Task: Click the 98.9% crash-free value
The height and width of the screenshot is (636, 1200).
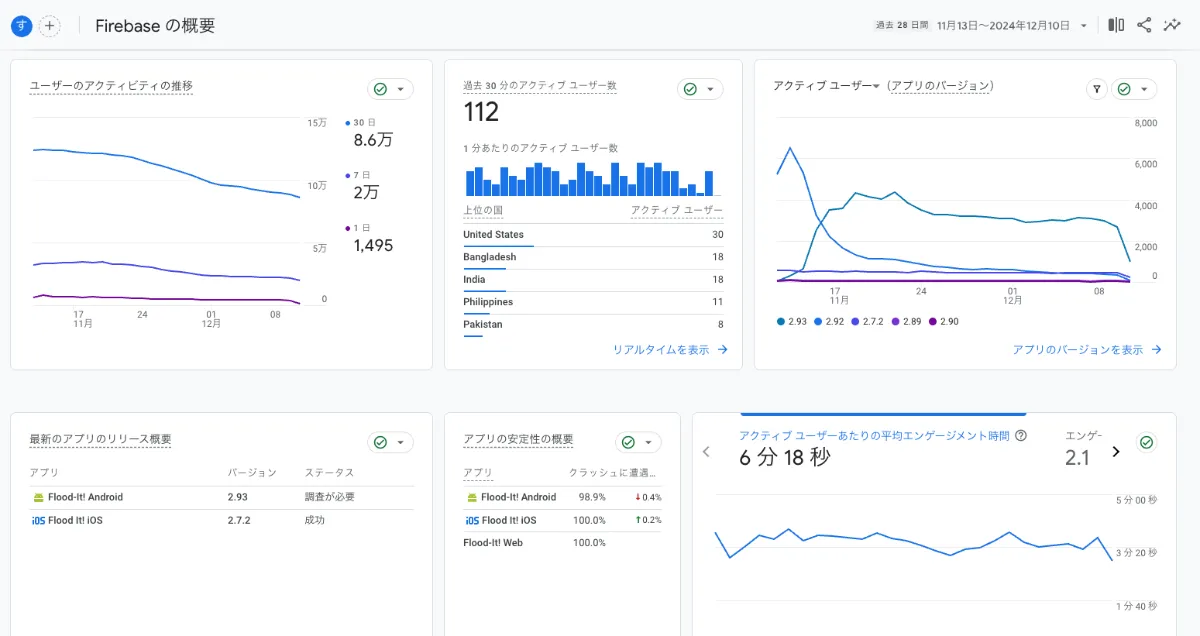Action: (x=592, y=497)
